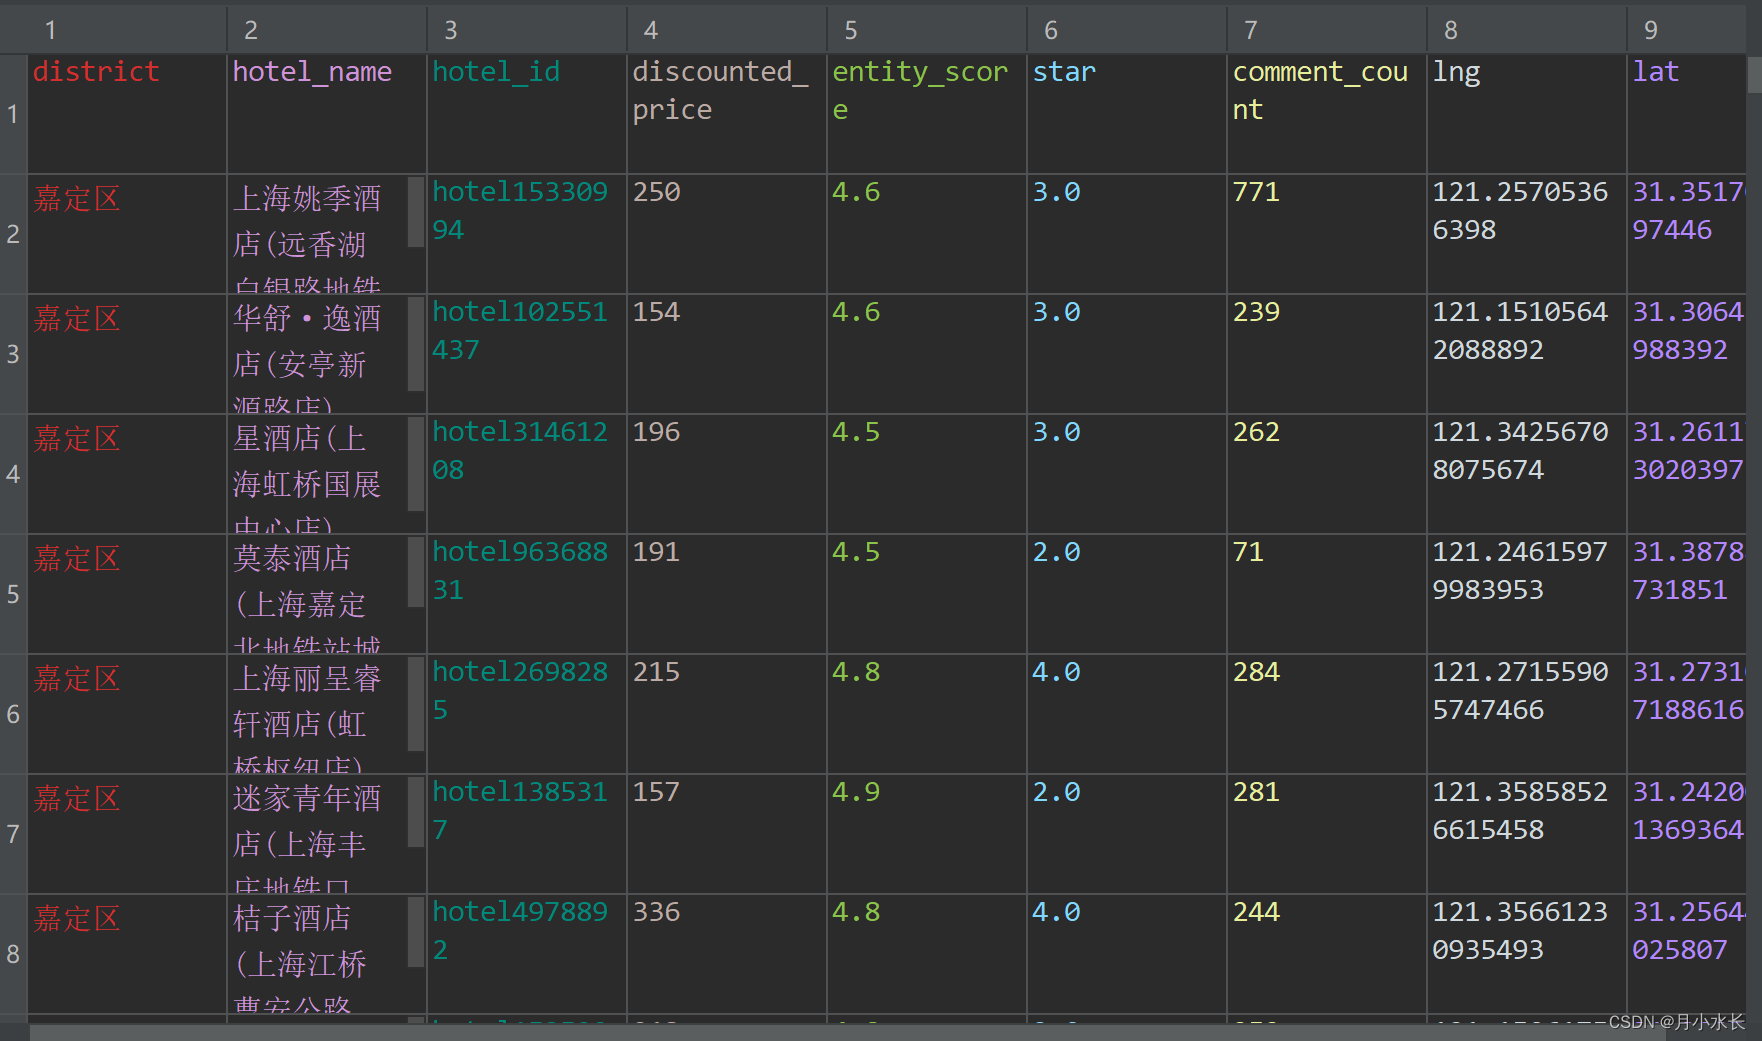This screenshot has height=1041, width=1762.
Task: Click hotel id cell hotel102551437
Action: (x=527, y=354)
